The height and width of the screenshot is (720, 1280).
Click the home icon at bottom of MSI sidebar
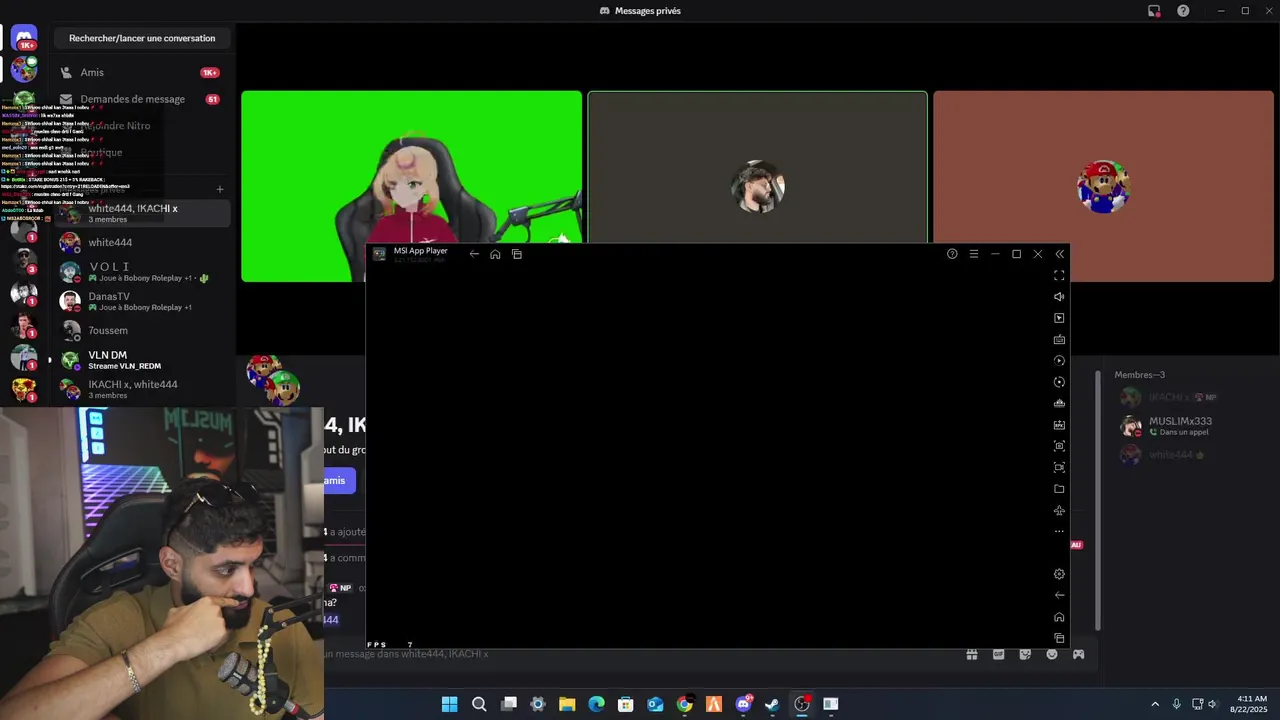point(1059,617)
